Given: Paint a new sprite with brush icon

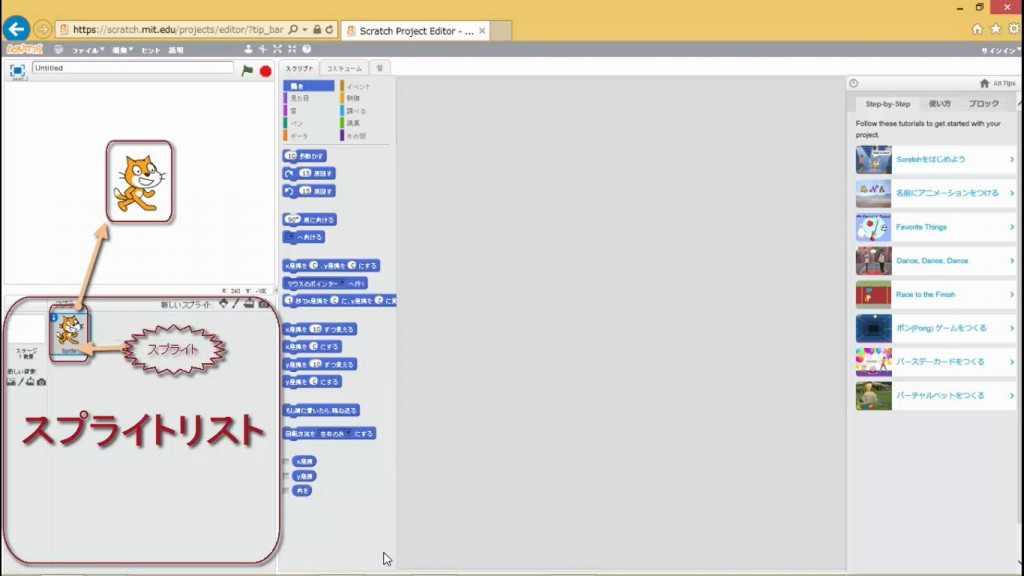Looking at the screenshot, I should point(236,304).
